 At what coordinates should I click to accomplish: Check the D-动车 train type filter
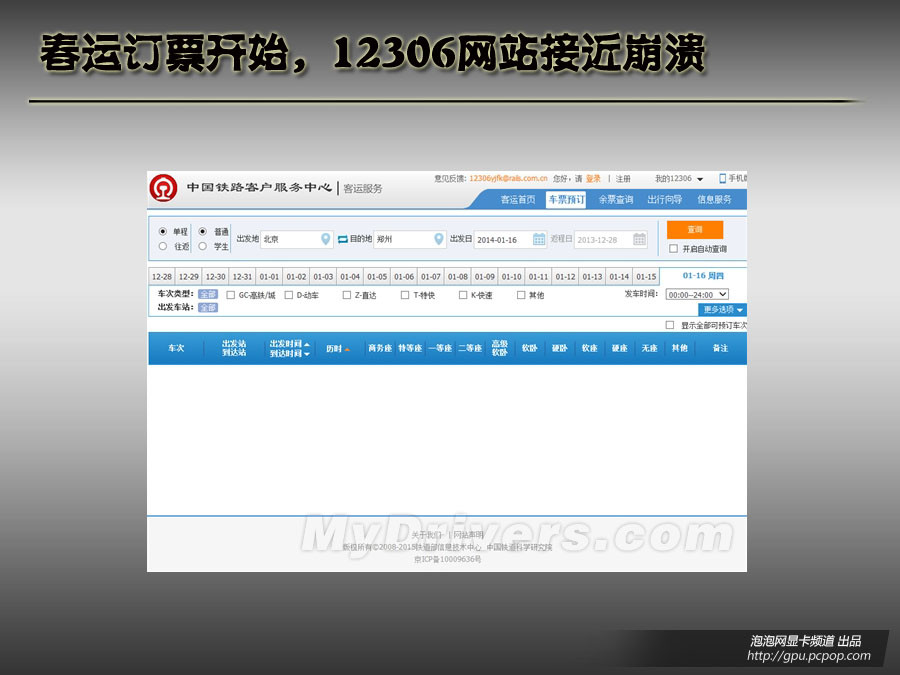[x=287, y=294]
